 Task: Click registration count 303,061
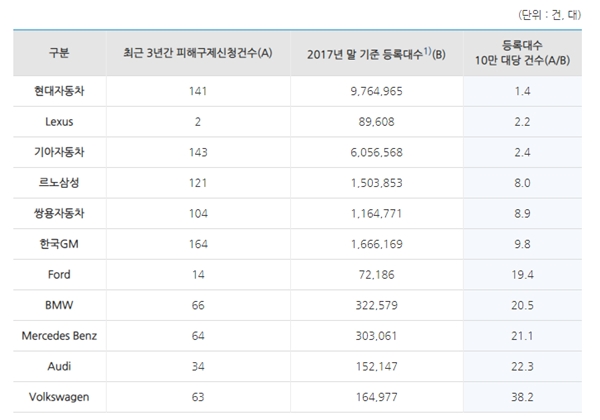coord(377,336)
